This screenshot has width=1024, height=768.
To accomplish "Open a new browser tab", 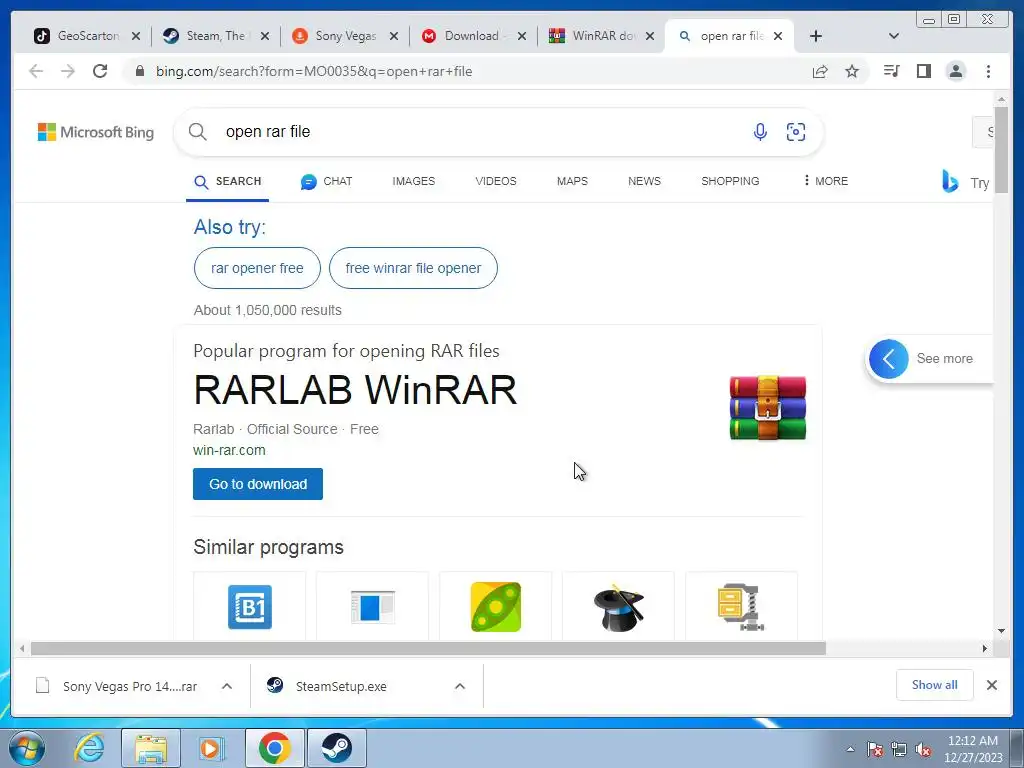I will [x=816, y=36].
